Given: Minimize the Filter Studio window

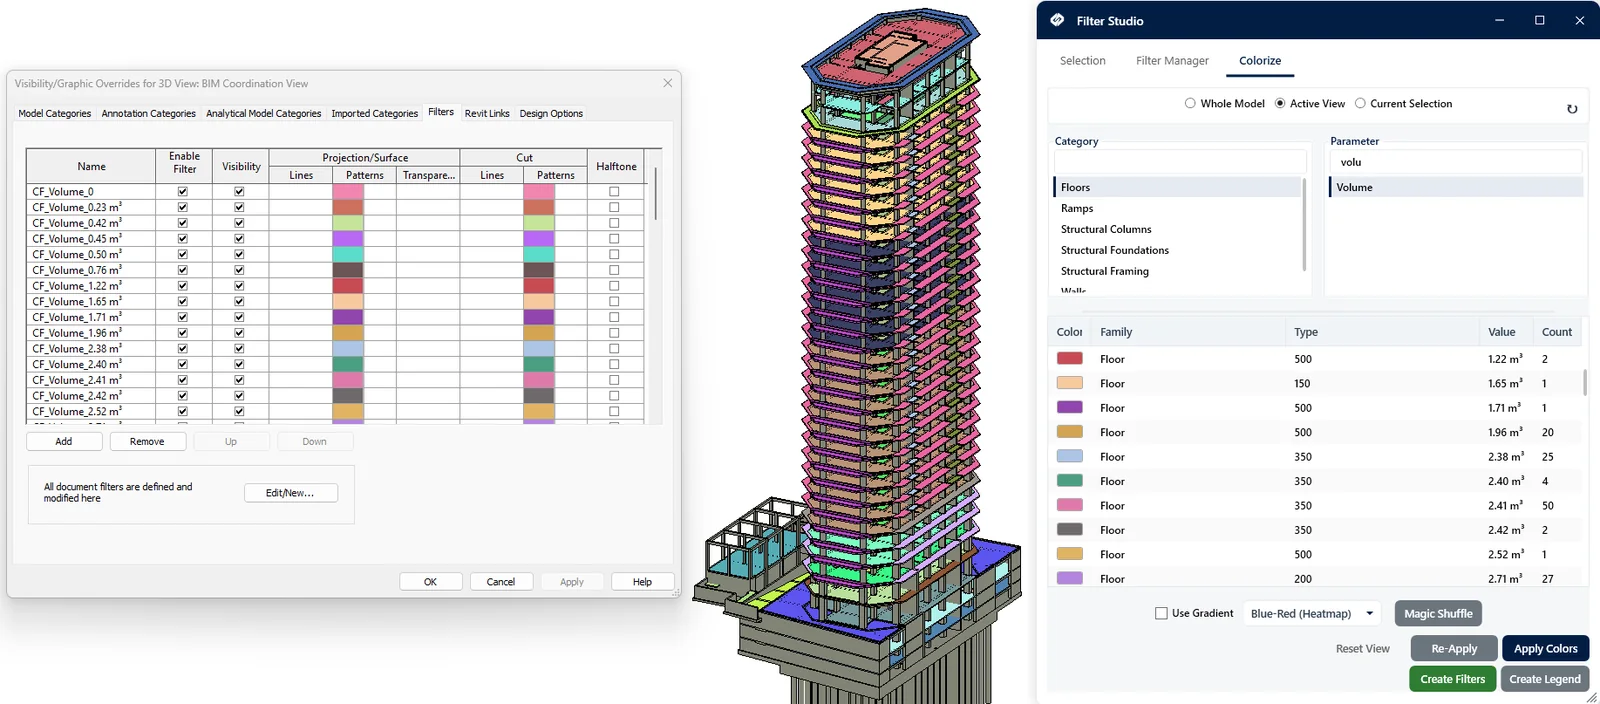Looking at the screenshot, I should [1500, 20].
